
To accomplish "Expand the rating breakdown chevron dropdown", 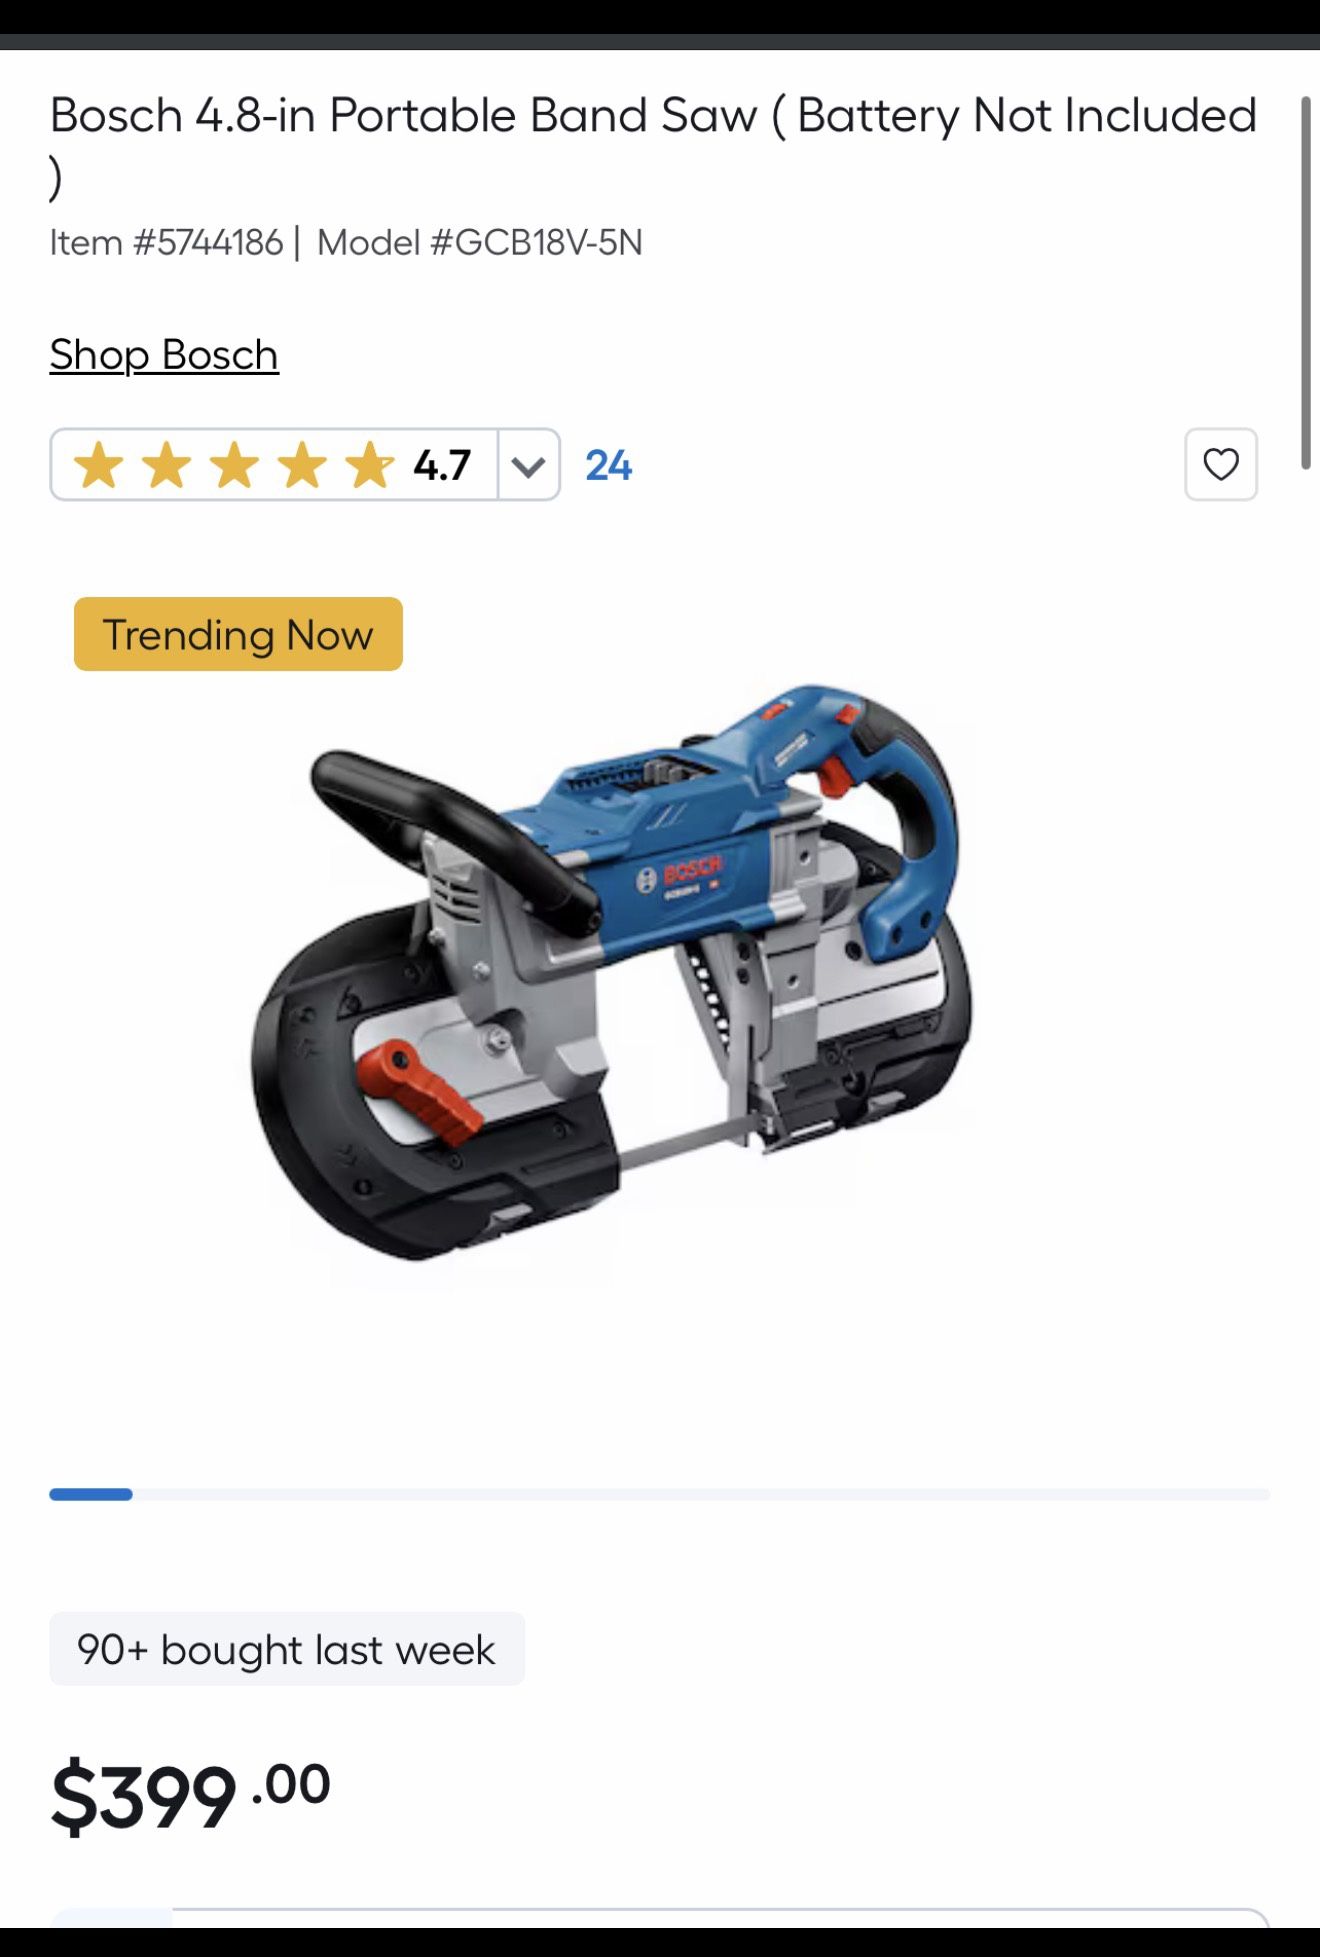I will [528, 465].
